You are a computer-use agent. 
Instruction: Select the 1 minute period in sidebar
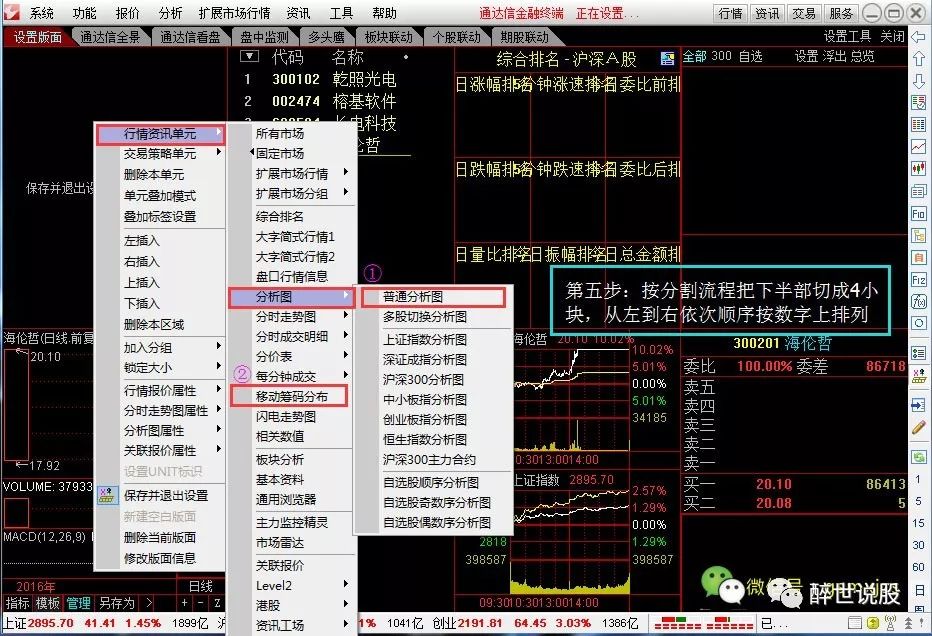918,479
